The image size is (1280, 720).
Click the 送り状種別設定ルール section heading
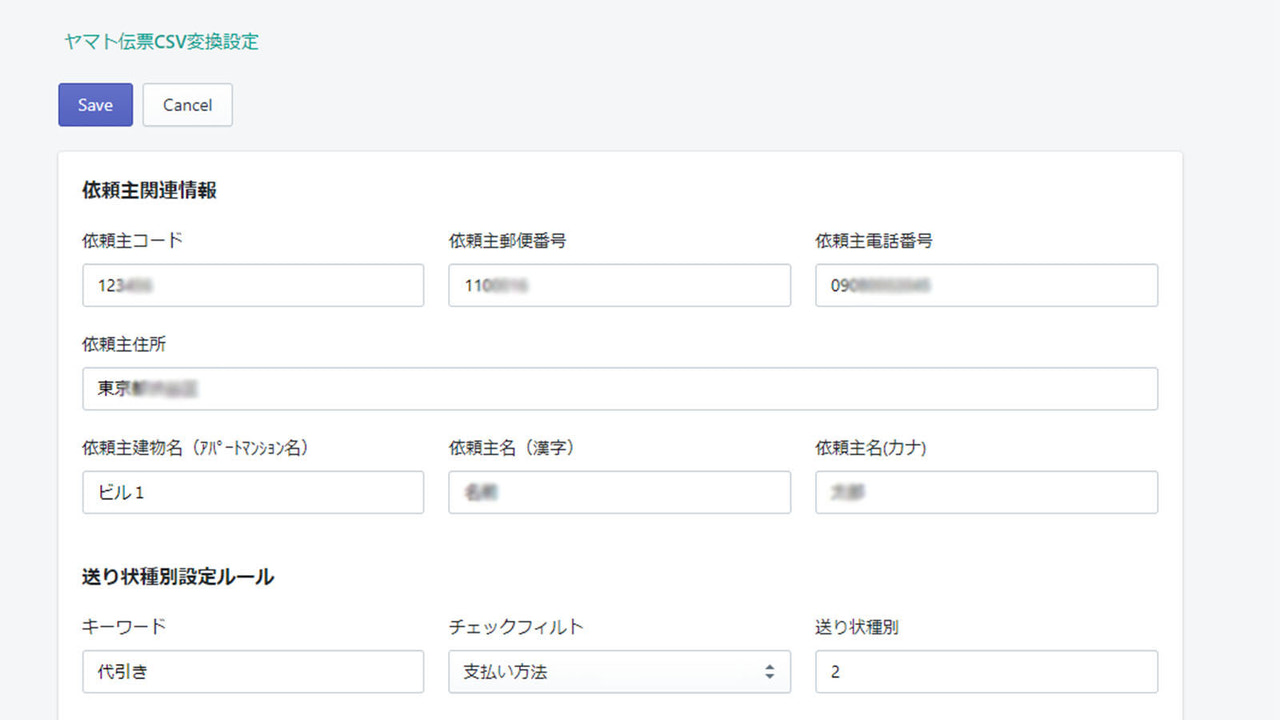175,576
